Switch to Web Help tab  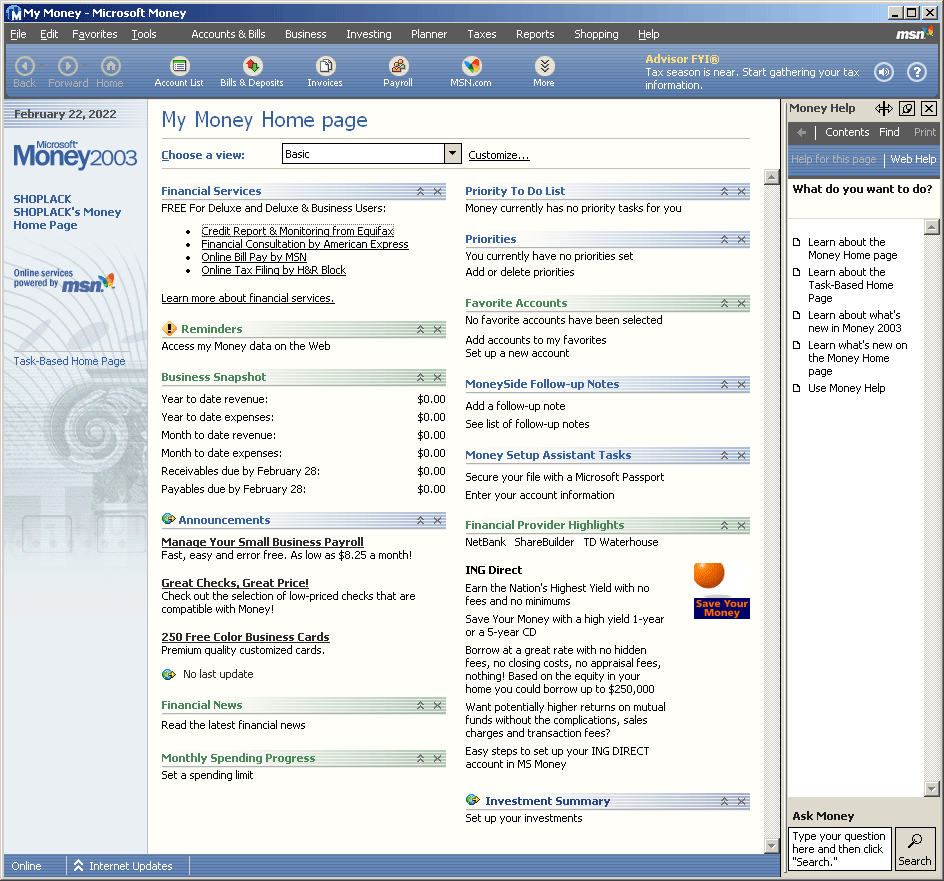click(913, 159)
